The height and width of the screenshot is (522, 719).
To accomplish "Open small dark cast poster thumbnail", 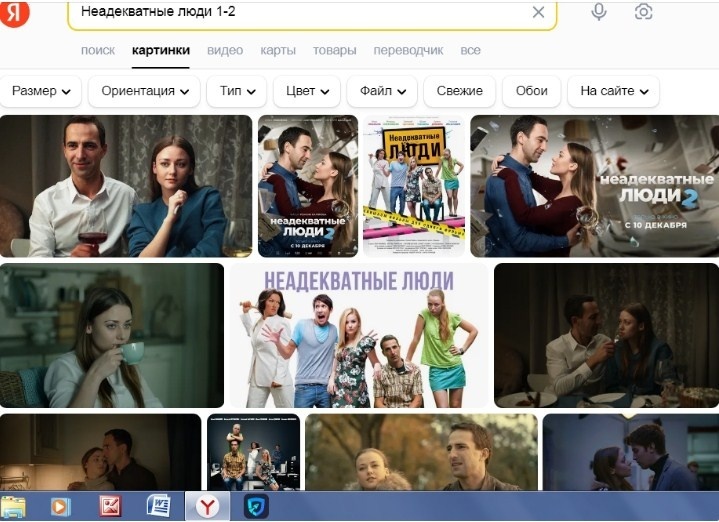I will tap(254, 452).
